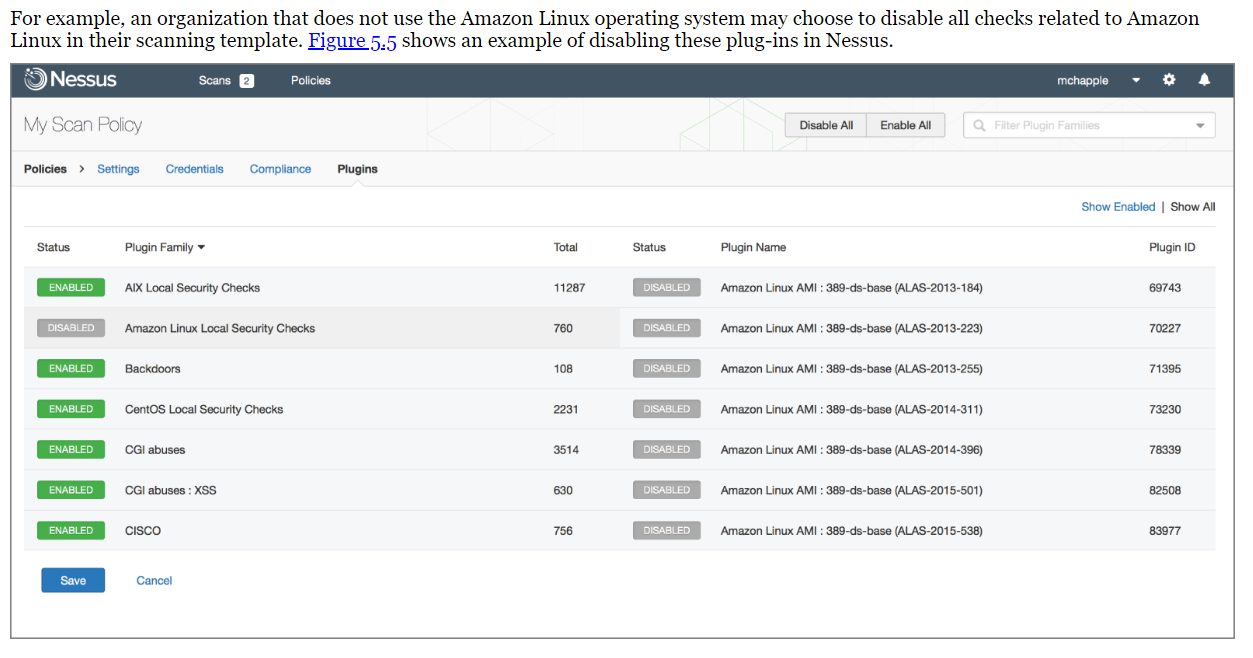Image resolution: width=1253 pixels, height=658 pixels.
Task: Click the Total value 760
Action: pos(563,328)
